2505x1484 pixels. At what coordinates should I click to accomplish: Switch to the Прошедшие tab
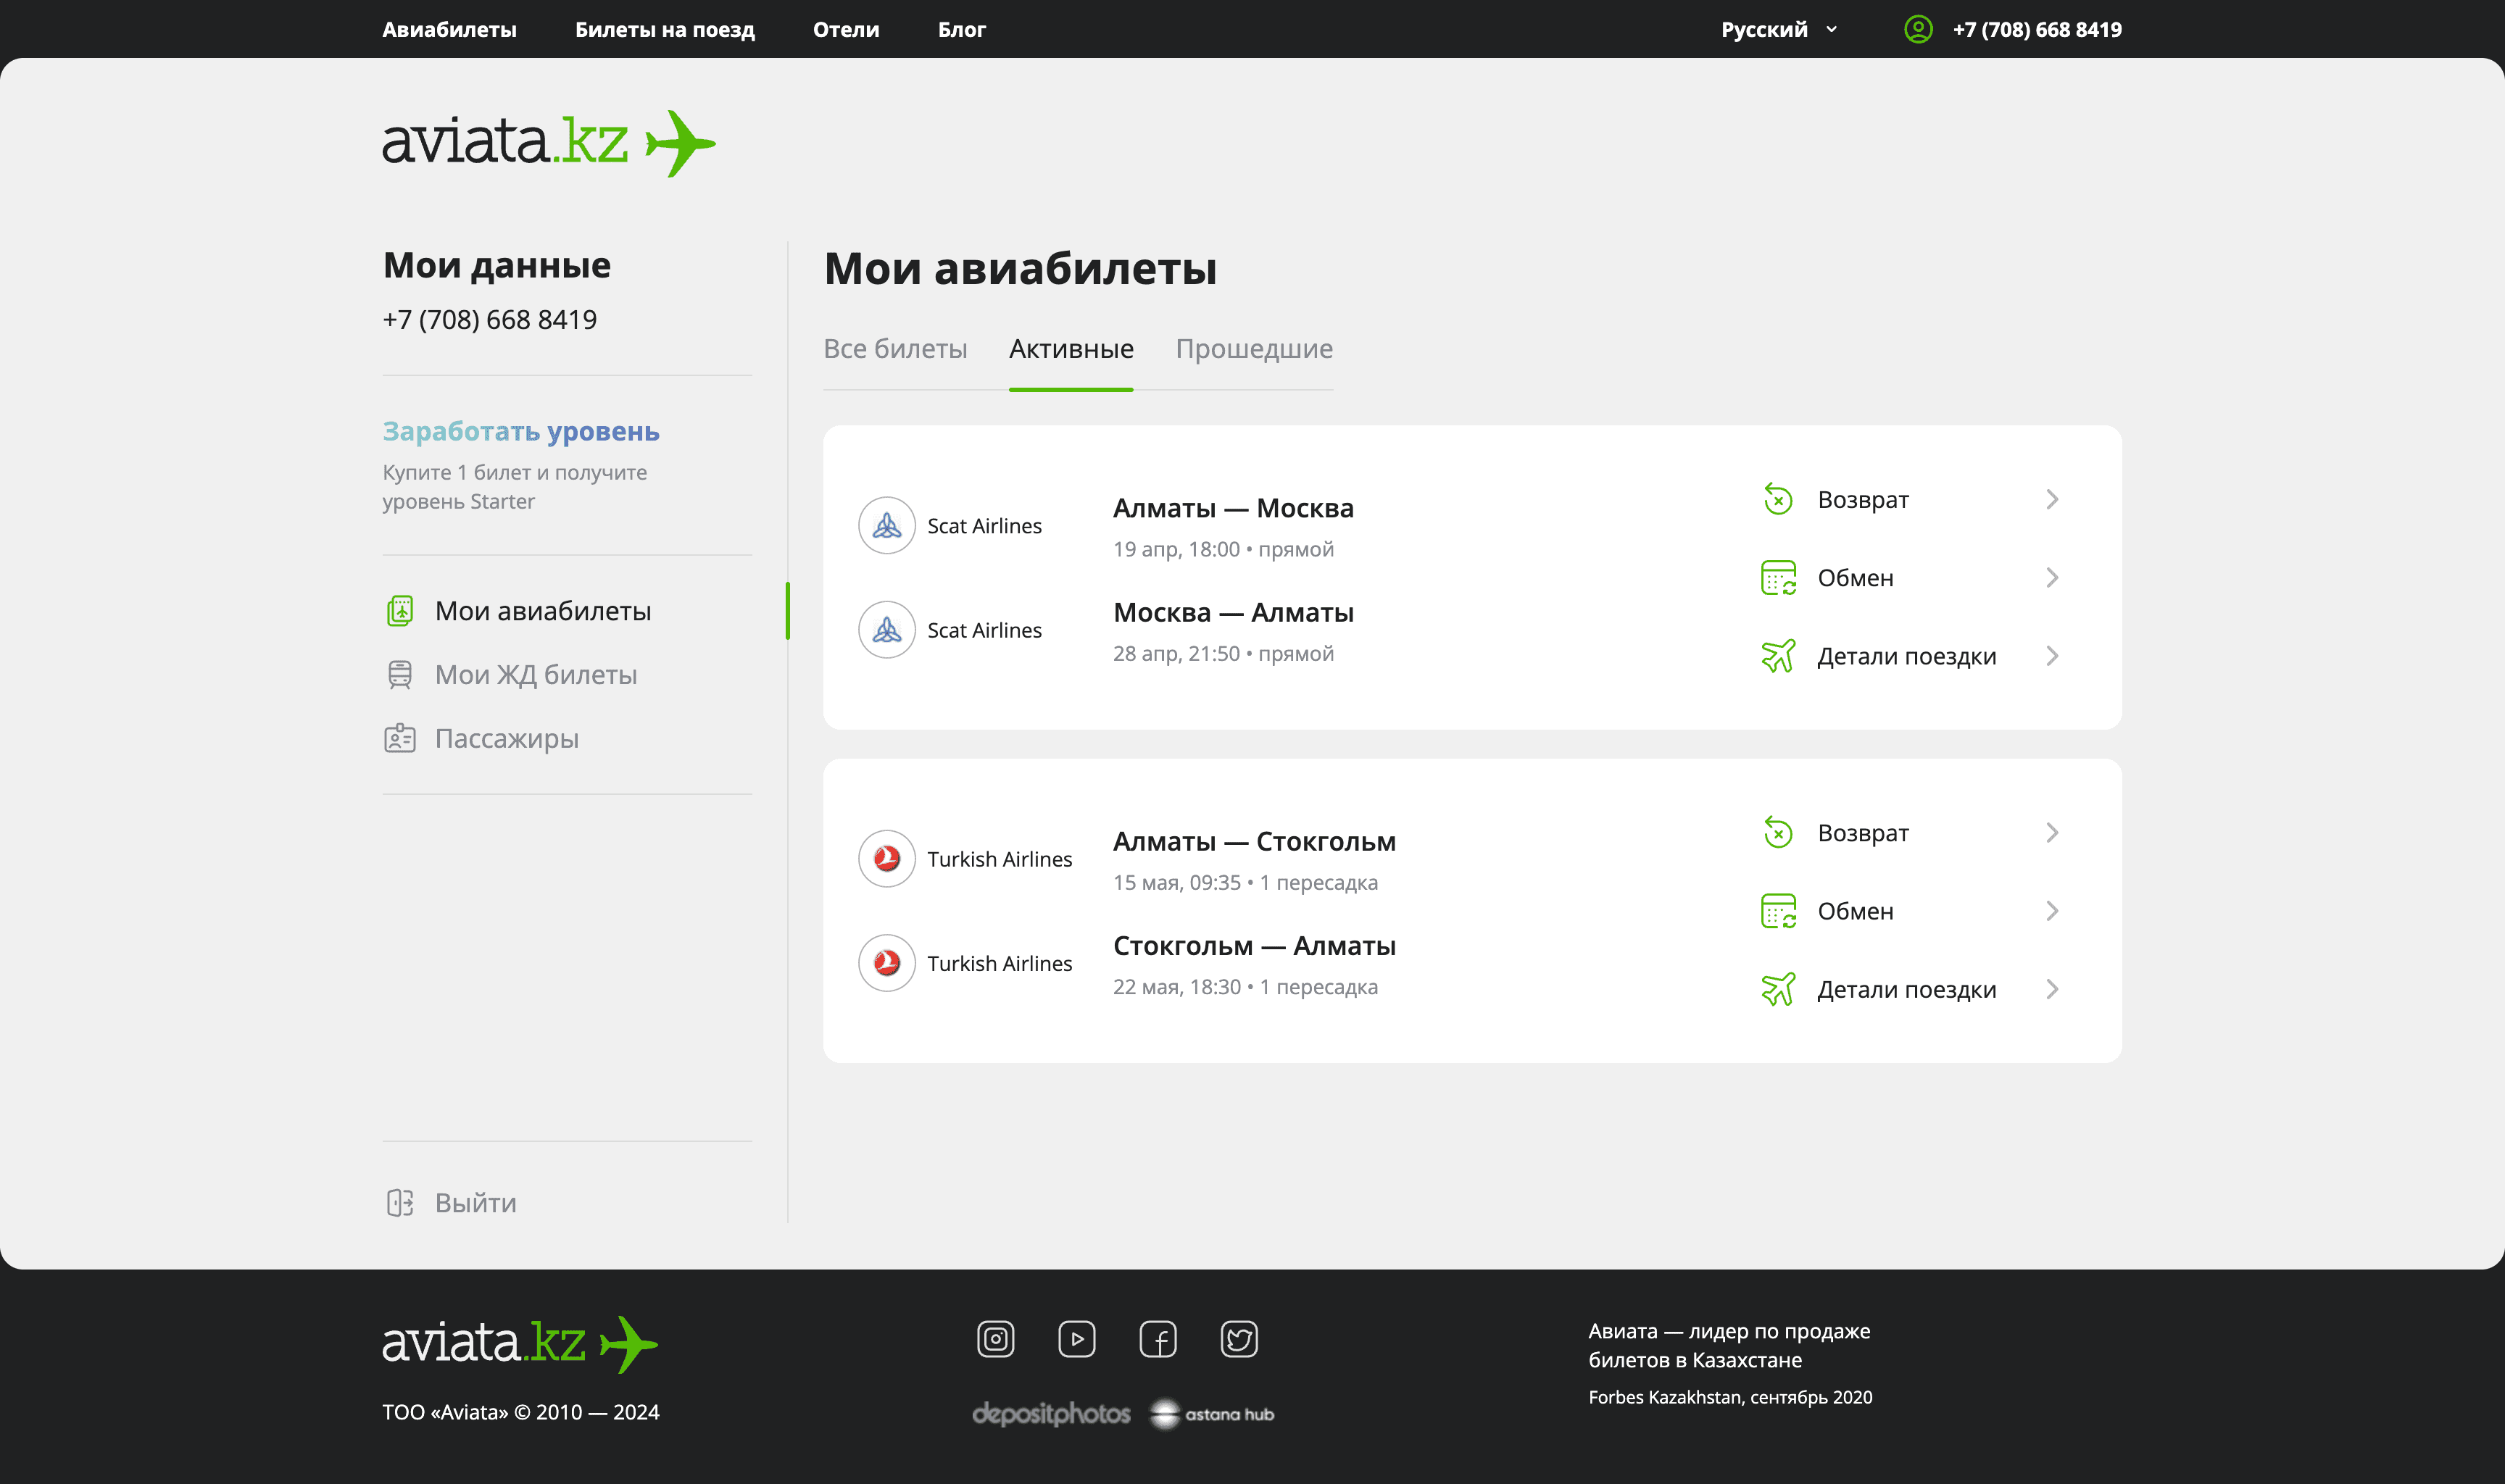1253,349
